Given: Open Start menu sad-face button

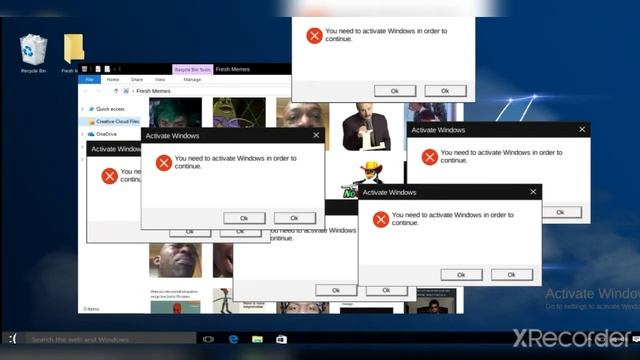Looking at the screenshot, I should [13, 338].
